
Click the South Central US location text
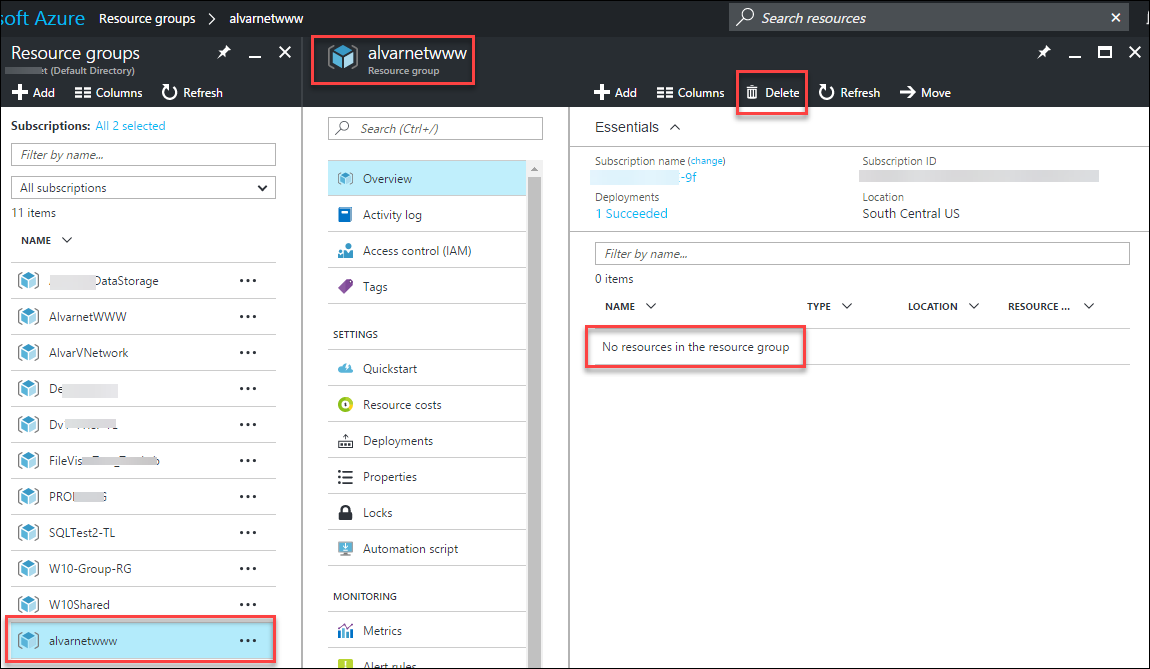tap(910, 213)
